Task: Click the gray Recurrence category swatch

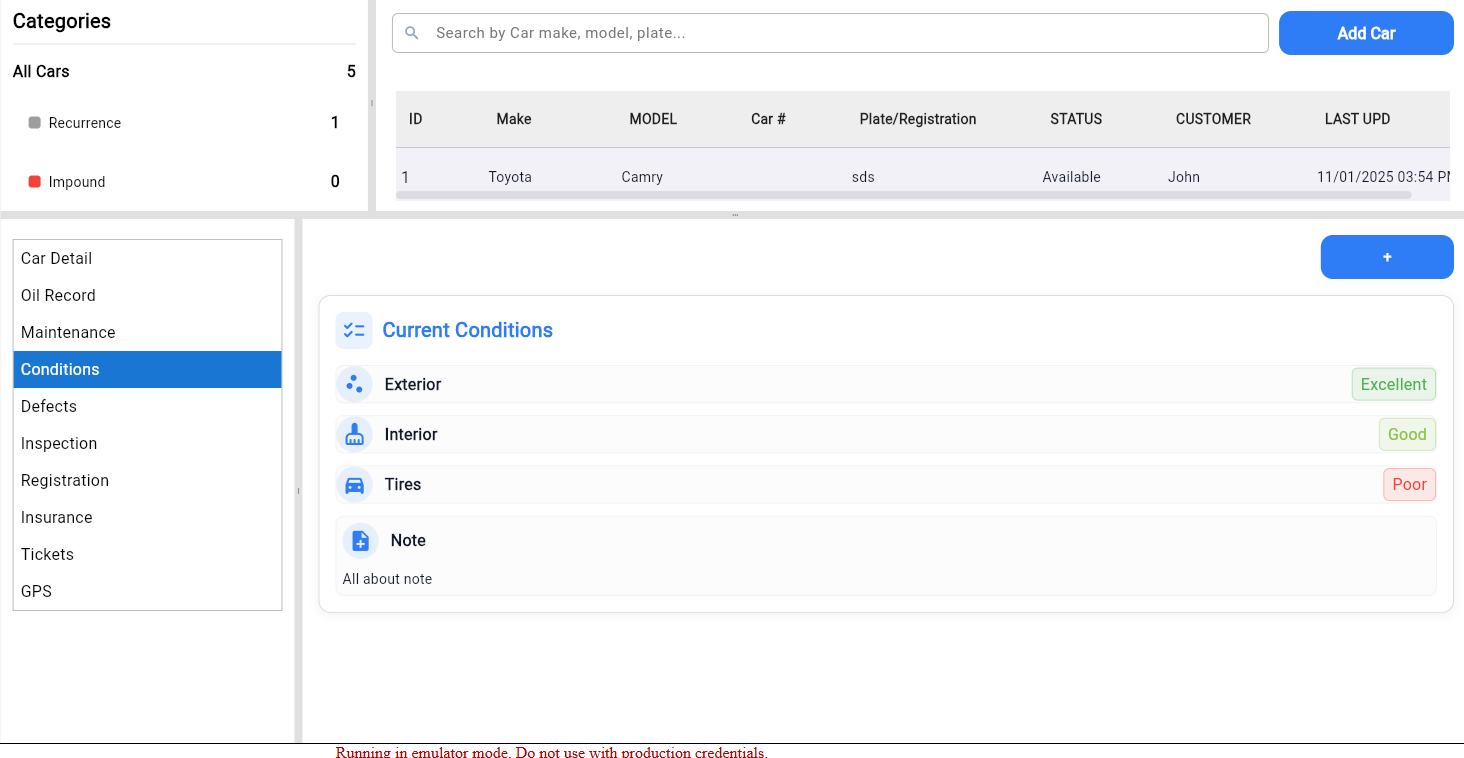Action: point(34,123)
